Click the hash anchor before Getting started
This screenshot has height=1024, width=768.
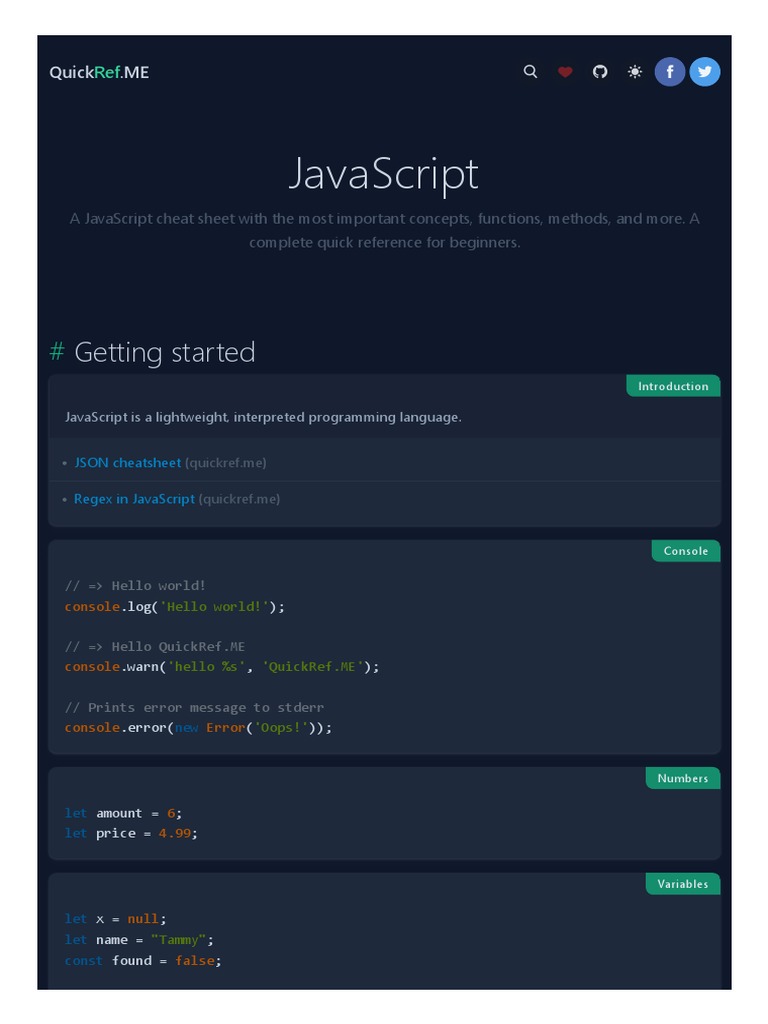coord(57,352)
